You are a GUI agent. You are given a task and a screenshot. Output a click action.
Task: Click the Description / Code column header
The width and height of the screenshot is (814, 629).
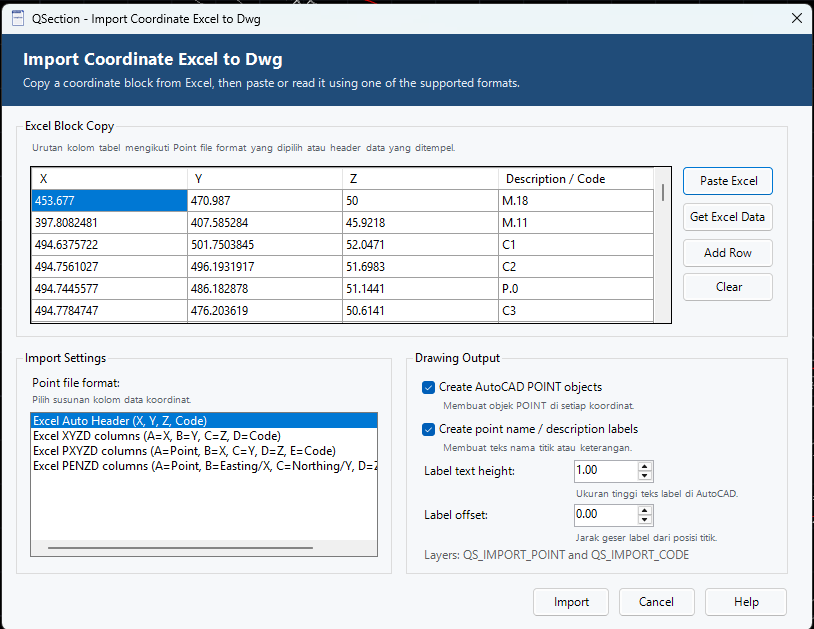coord(576,179)
